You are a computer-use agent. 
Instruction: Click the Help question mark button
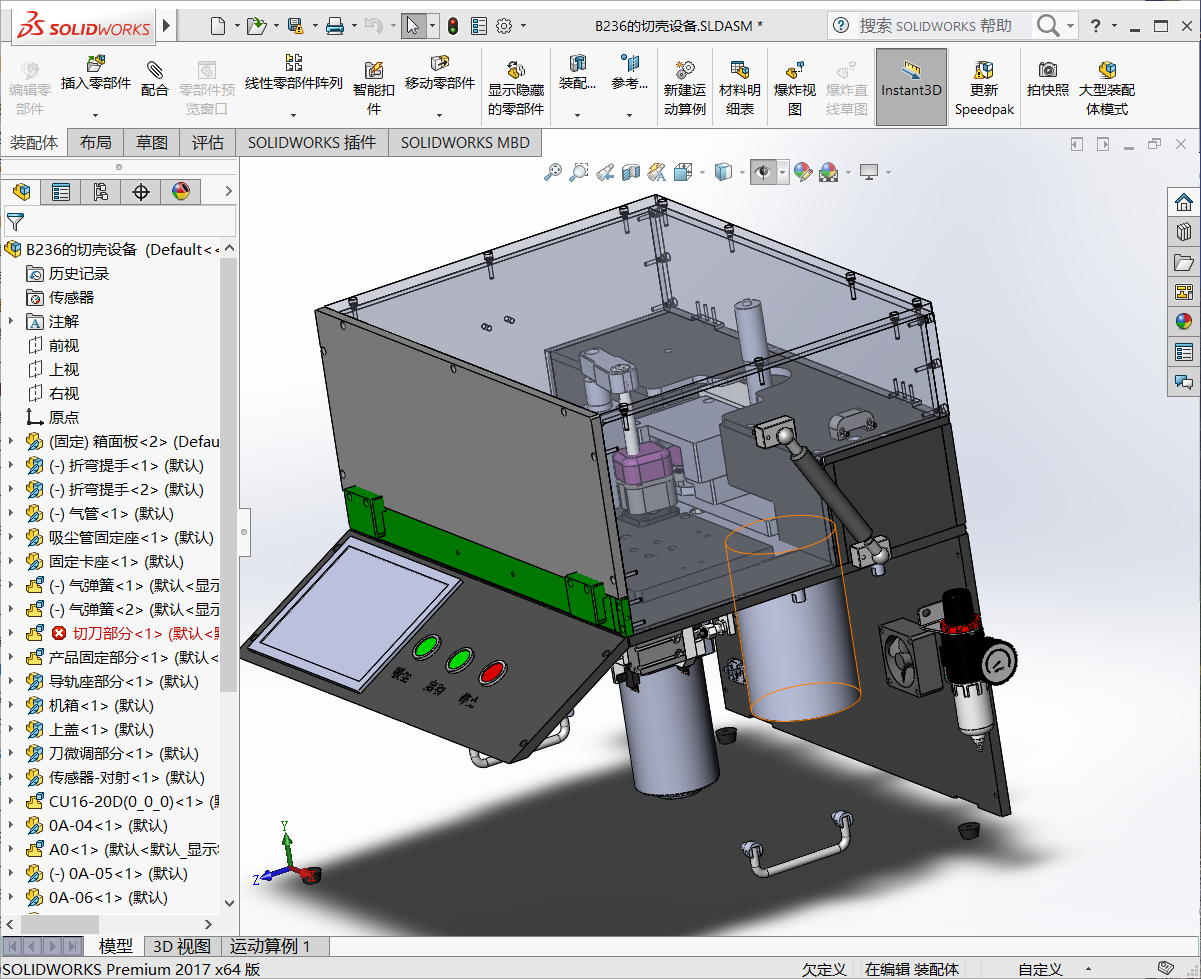[x=1097, y=26]
